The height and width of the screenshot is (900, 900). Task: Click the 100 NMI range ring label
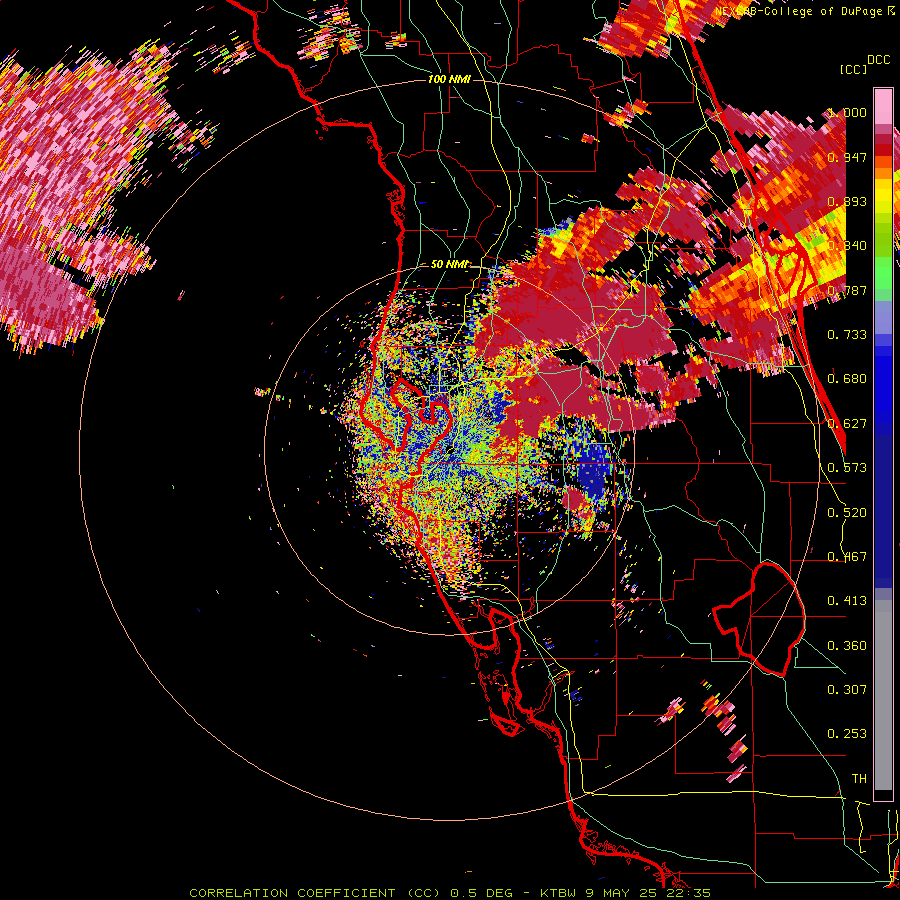[449, 79]
